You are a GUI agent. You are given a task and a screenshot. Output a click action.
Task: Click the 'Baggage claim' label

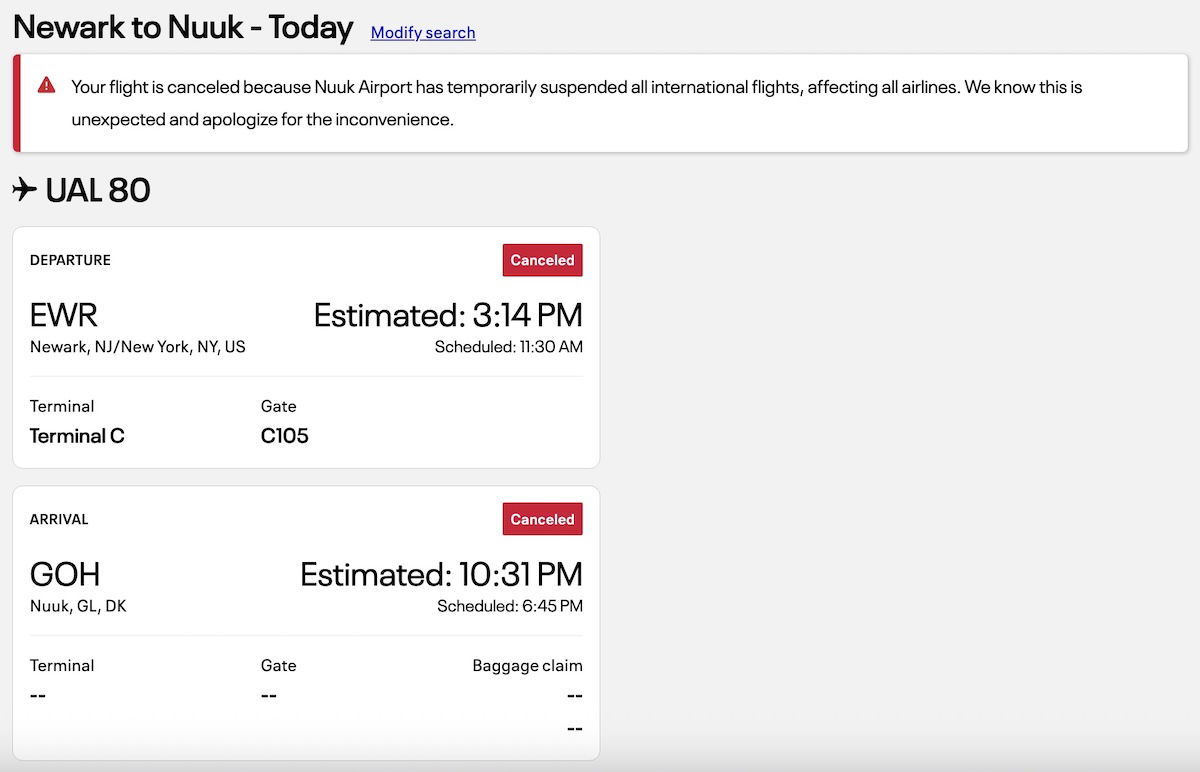click(x=528, y=665)
